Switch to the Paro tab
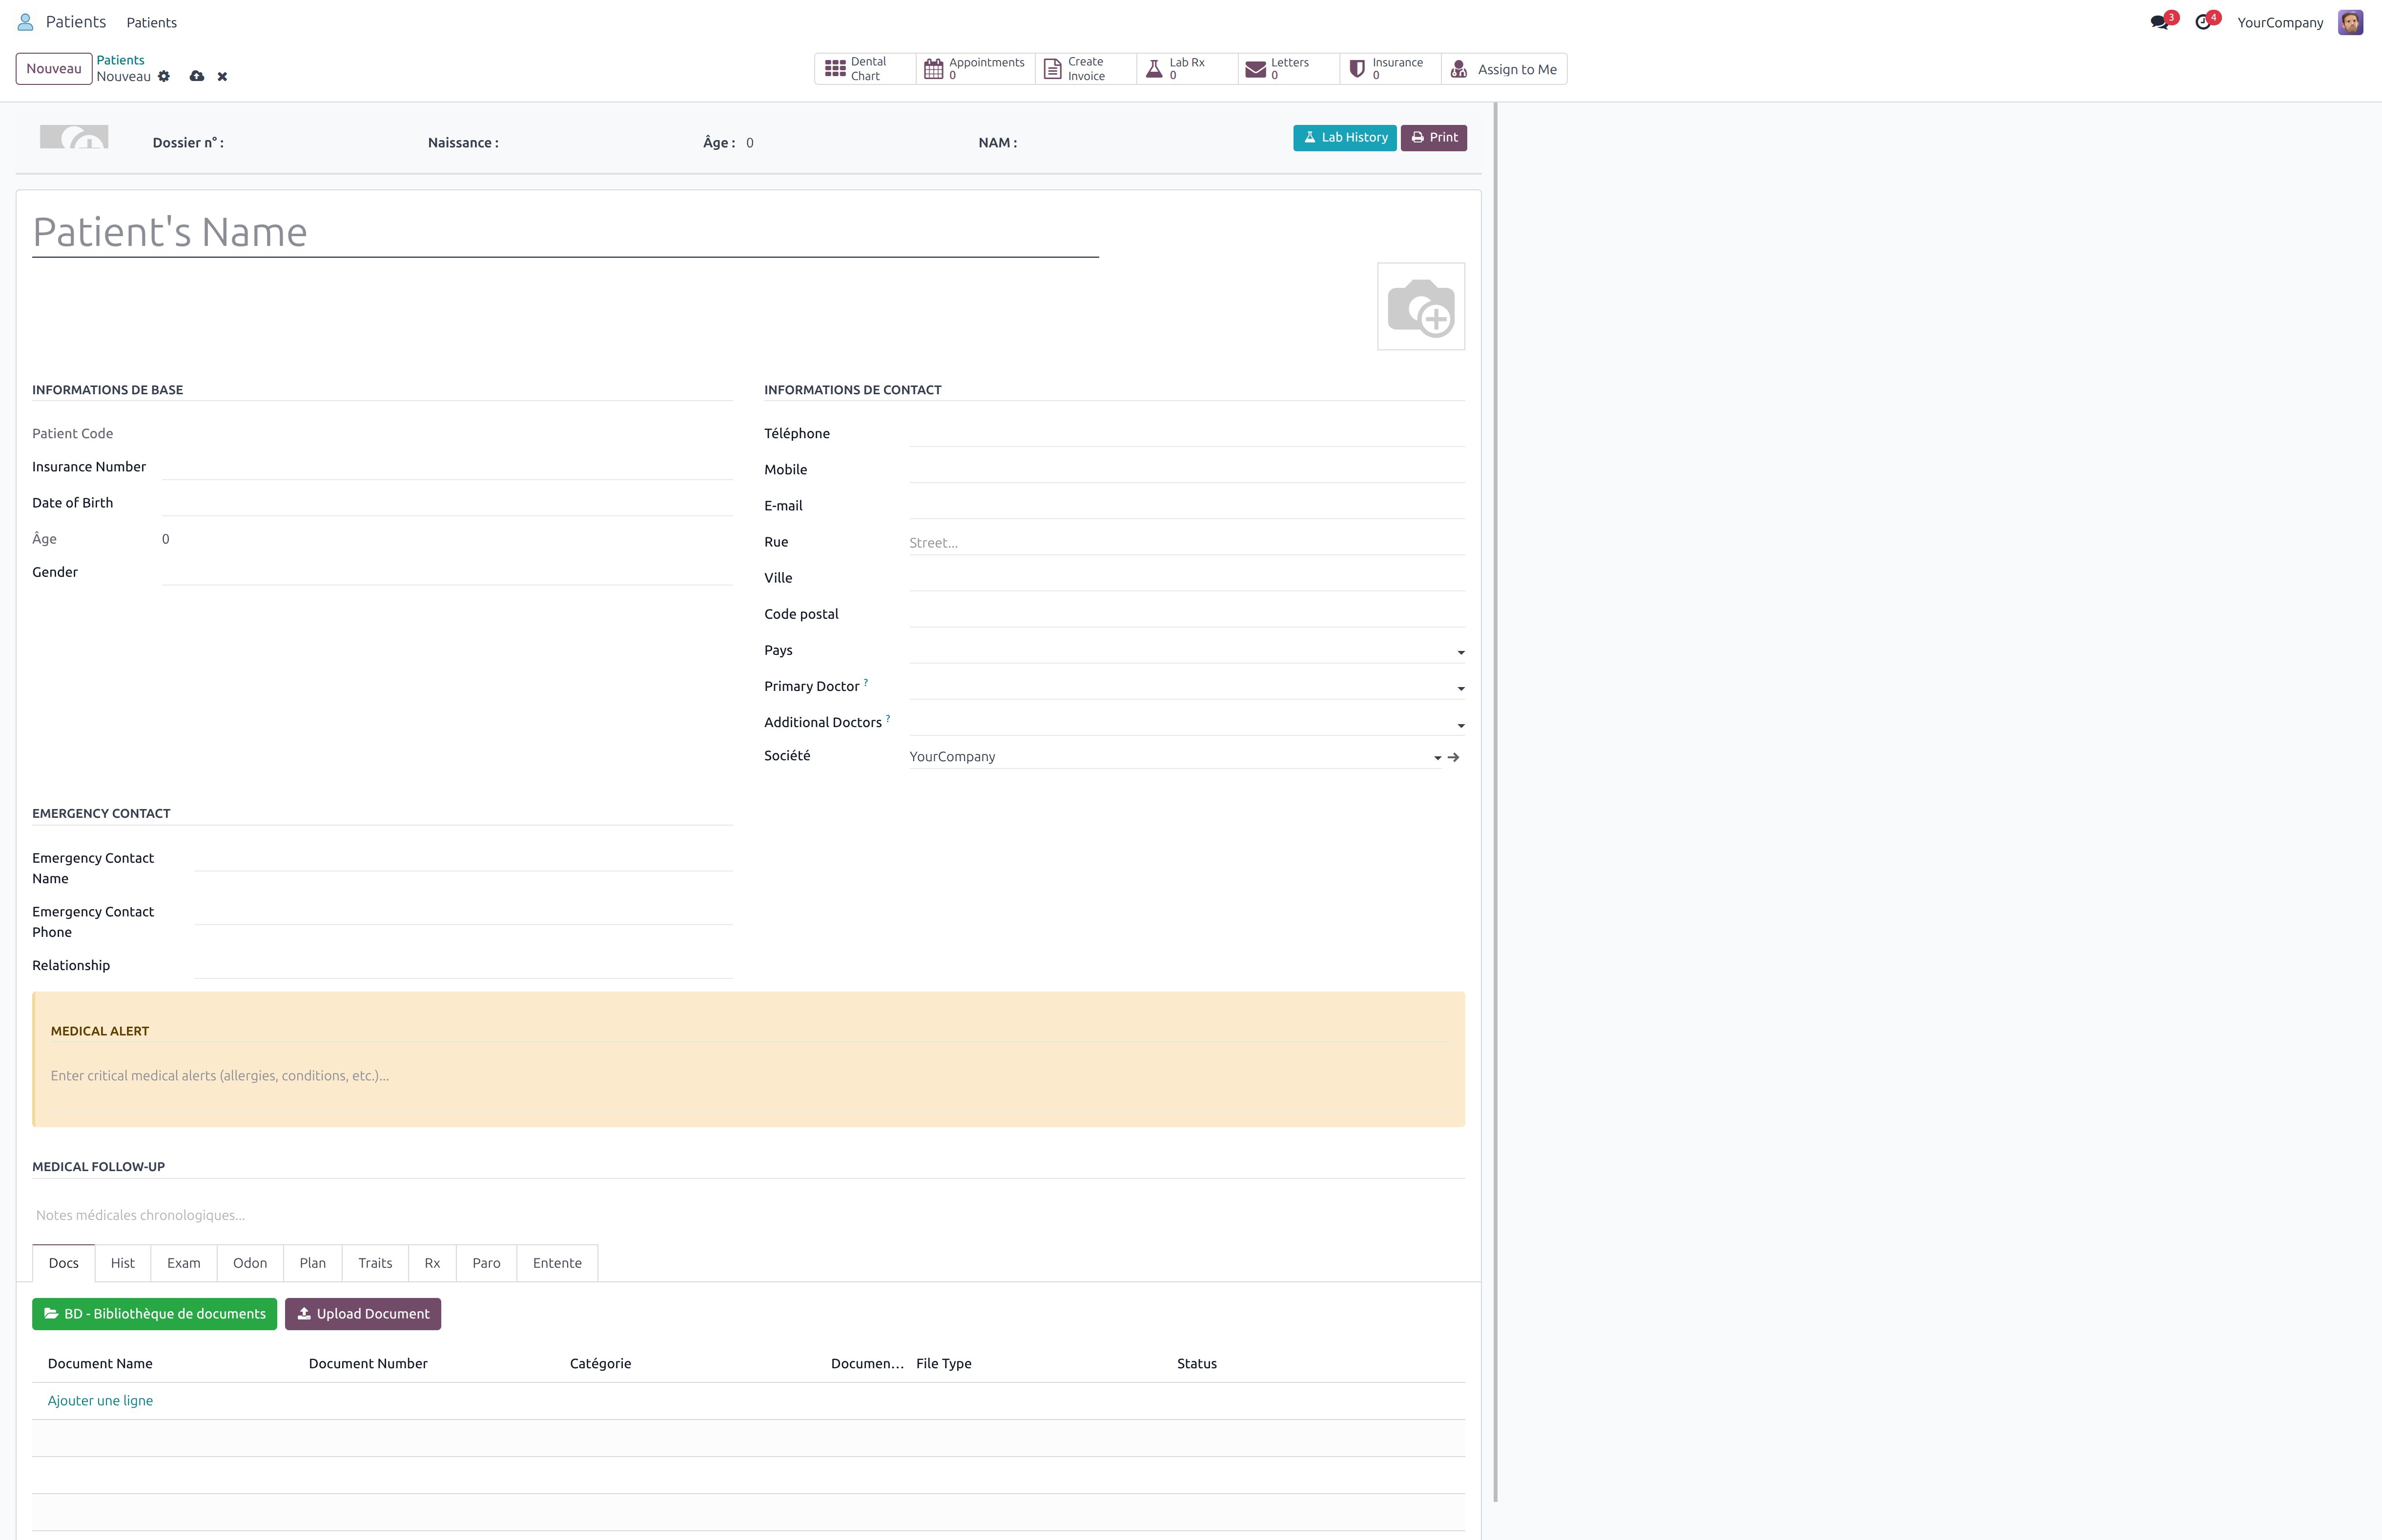Viewport: 2382px width, 1540px height. (486, 1263)
